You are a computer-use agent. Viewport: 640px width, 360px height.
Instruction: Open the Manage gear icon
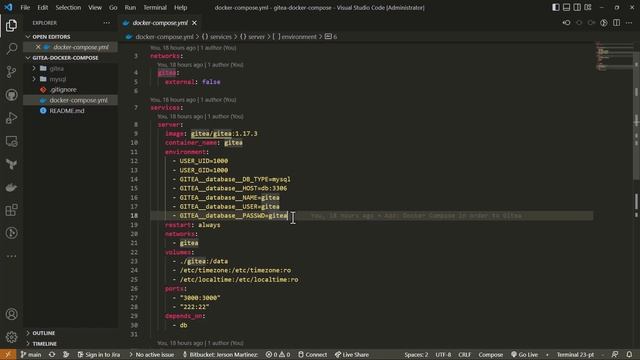[x=11, y=337]
